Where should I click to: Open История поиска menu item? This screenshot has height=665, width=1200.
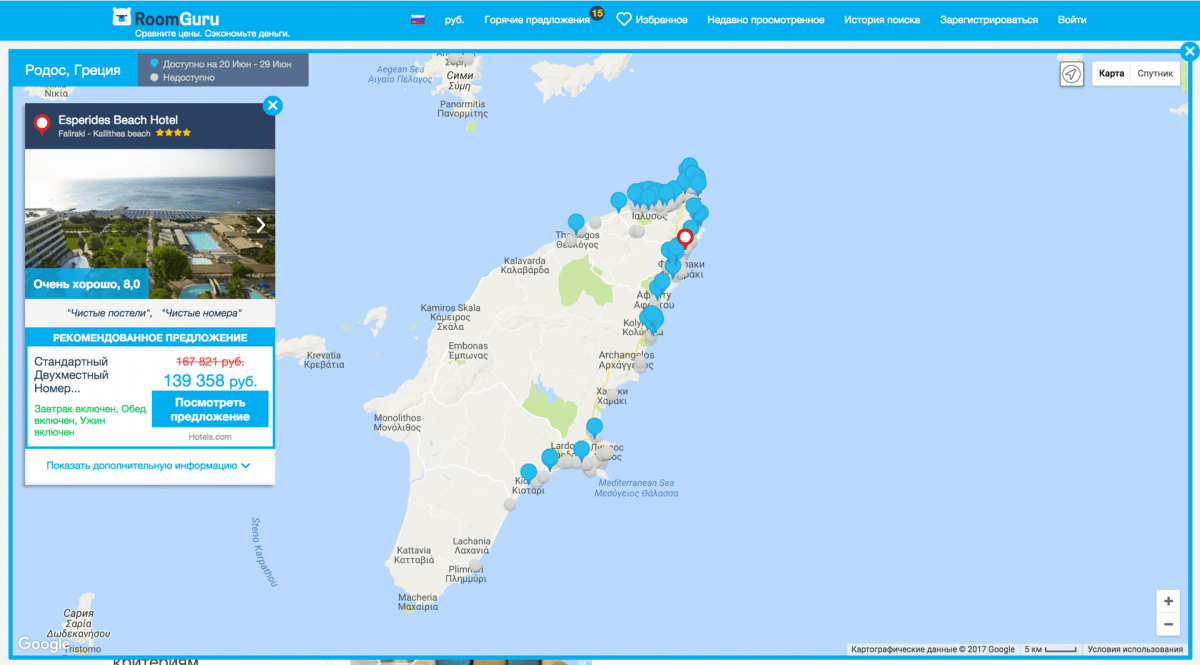pos(881,20)
